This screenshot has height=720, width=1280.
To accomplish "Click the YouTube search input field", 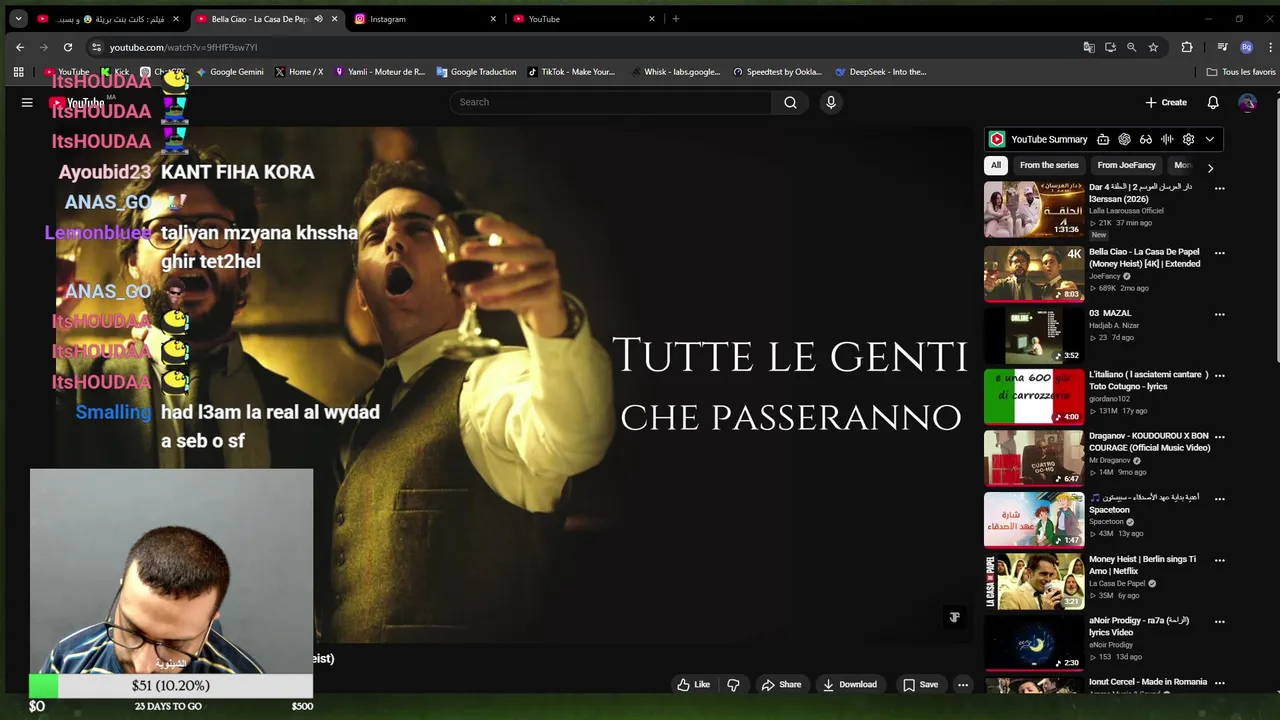I will point(611,102).
